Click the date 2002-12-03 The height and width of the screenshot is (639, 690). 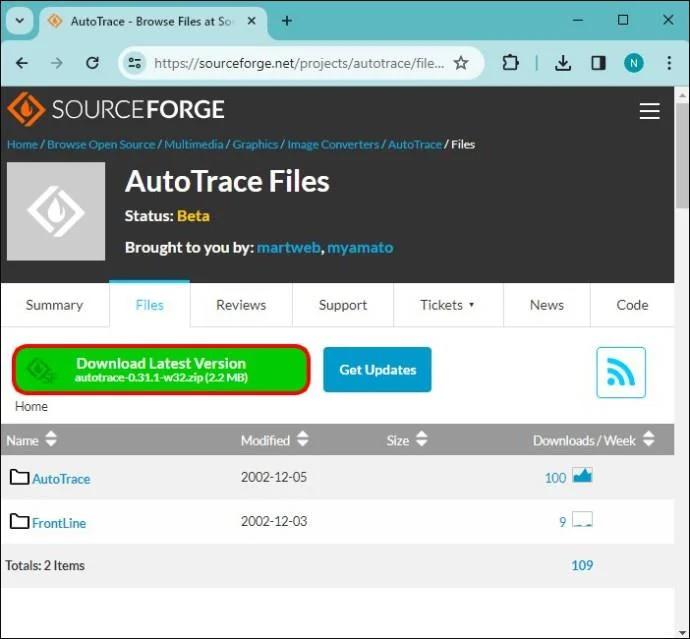pos(274,521)
